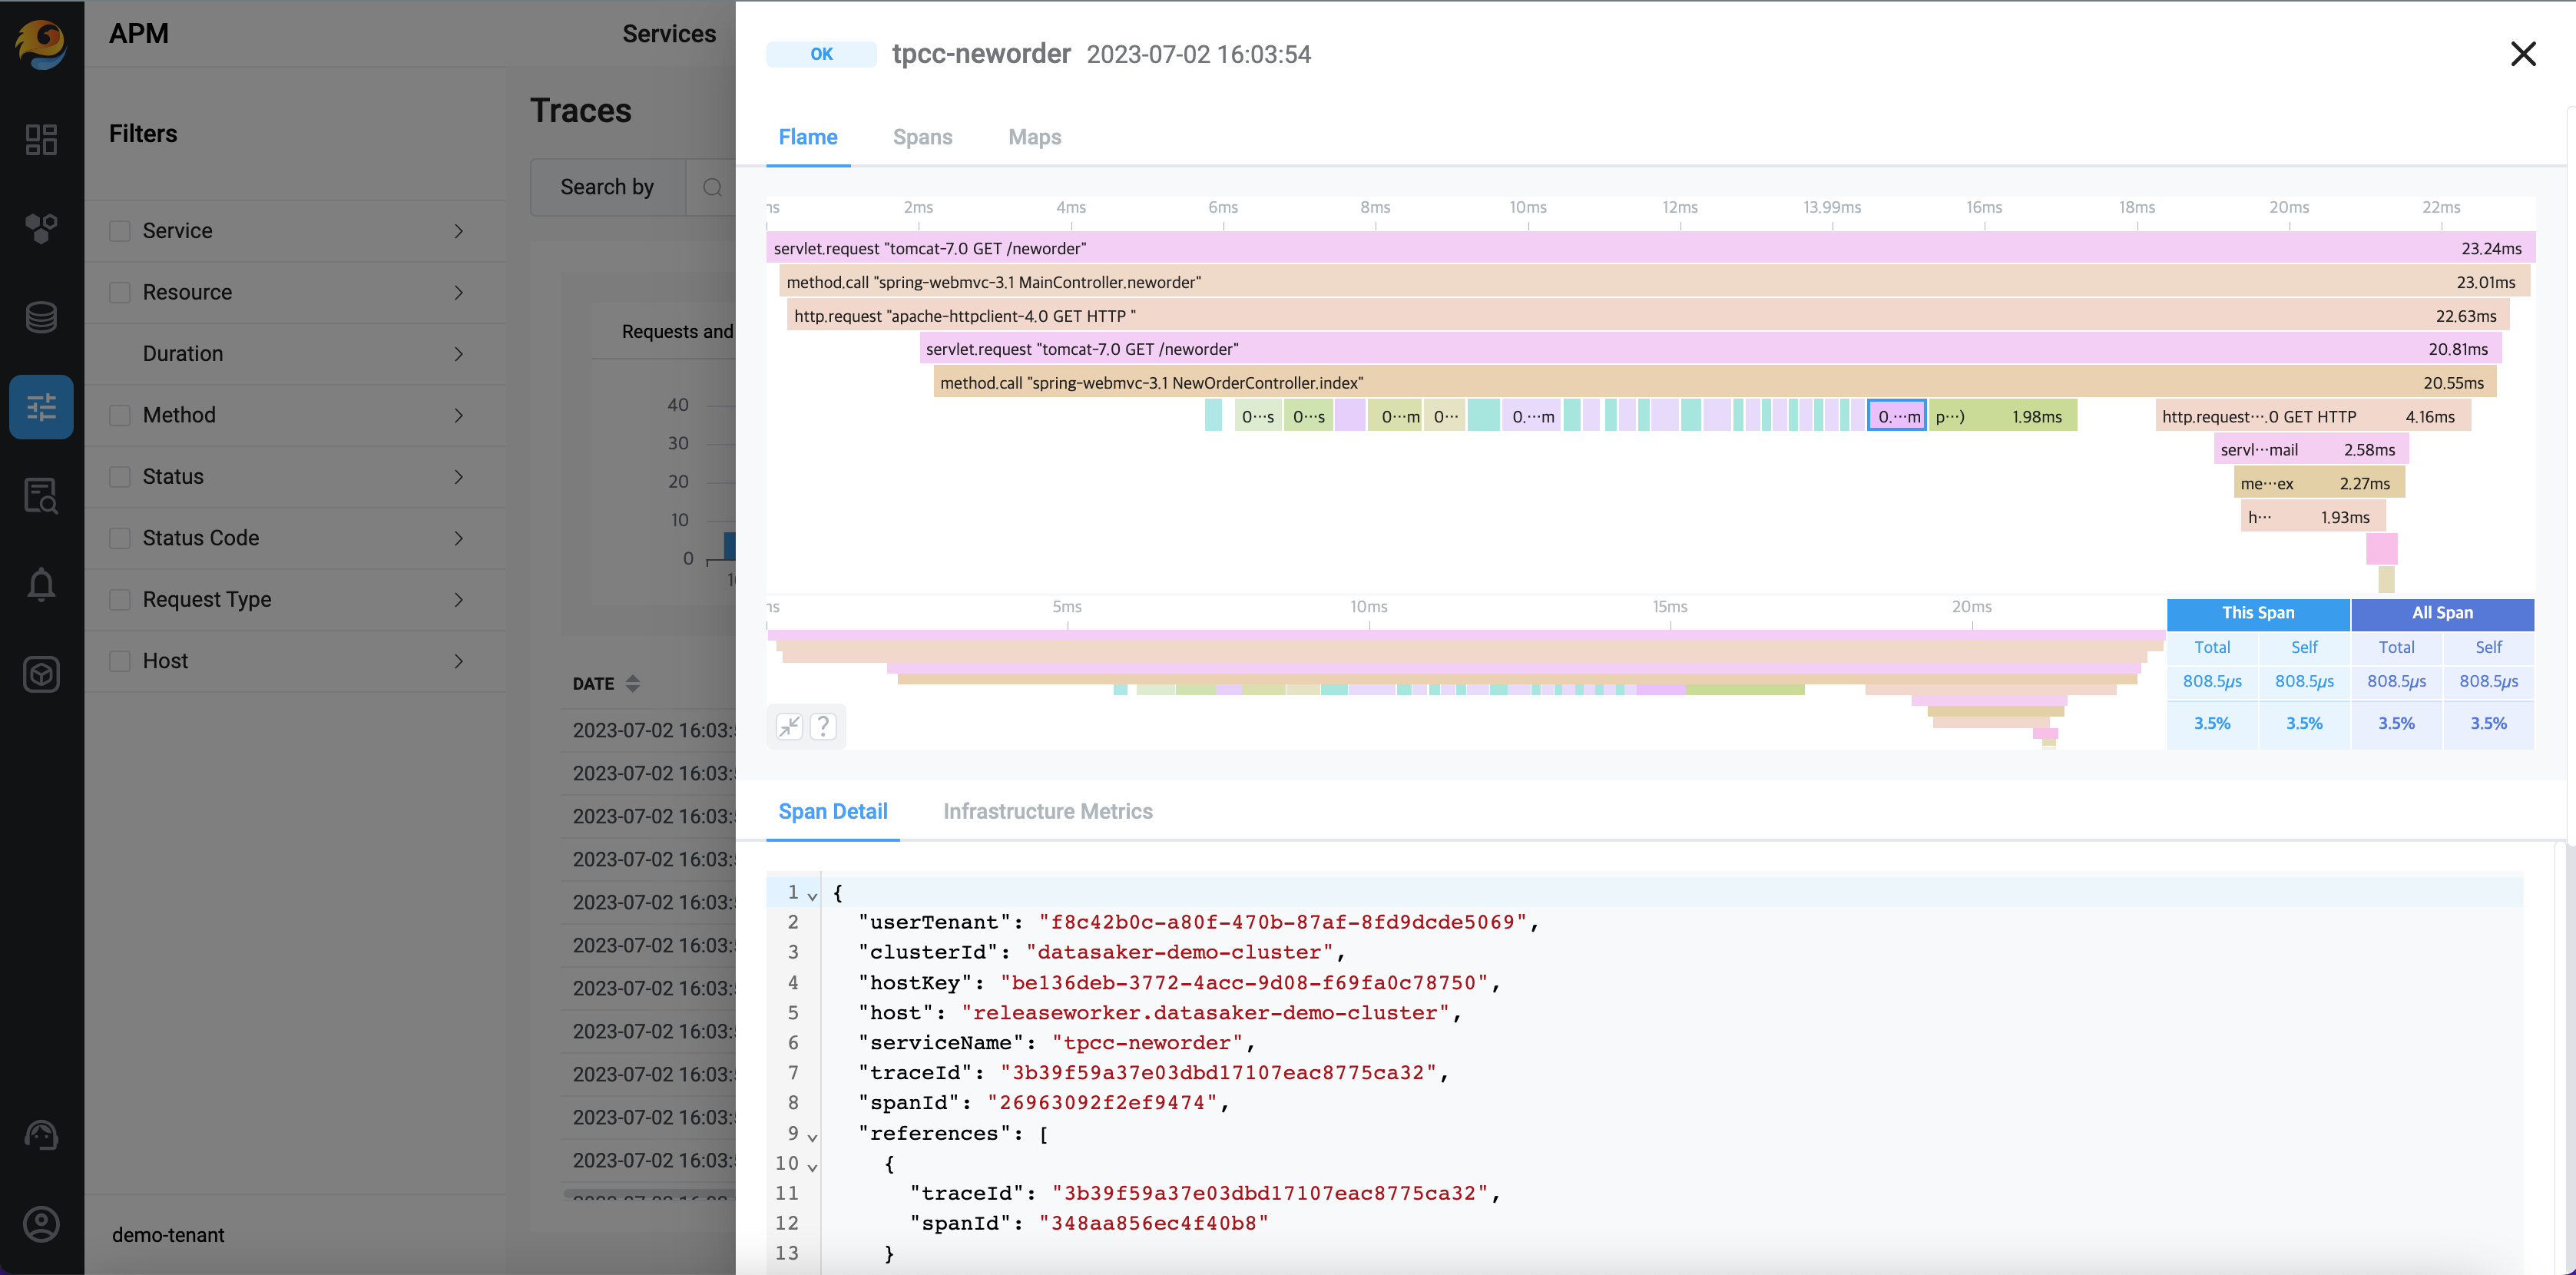Close the trace detail panel
The height and width of the screenshot is (1275, 2576).
click(x=2523, y=54)
